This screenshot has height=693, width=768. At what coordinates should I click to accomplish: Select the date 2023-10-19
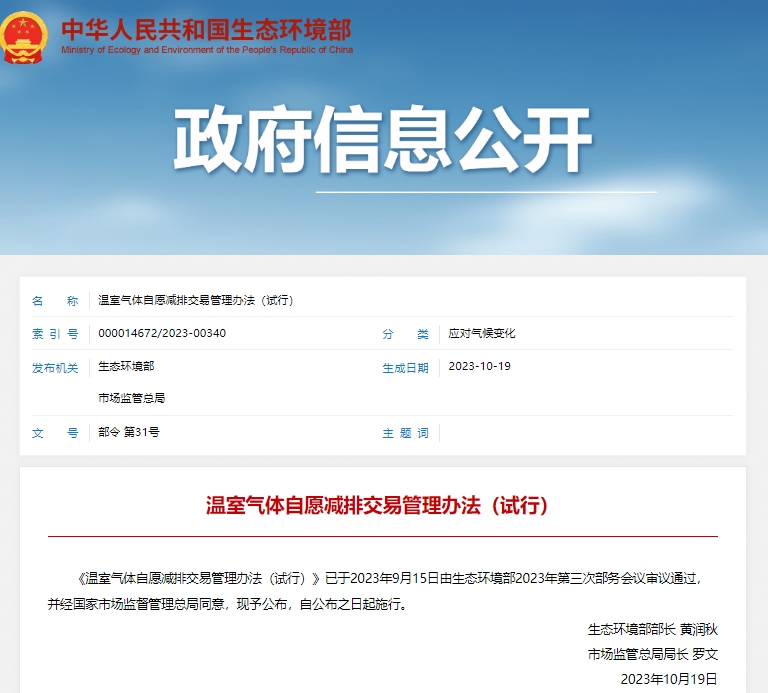coord(480,366)
